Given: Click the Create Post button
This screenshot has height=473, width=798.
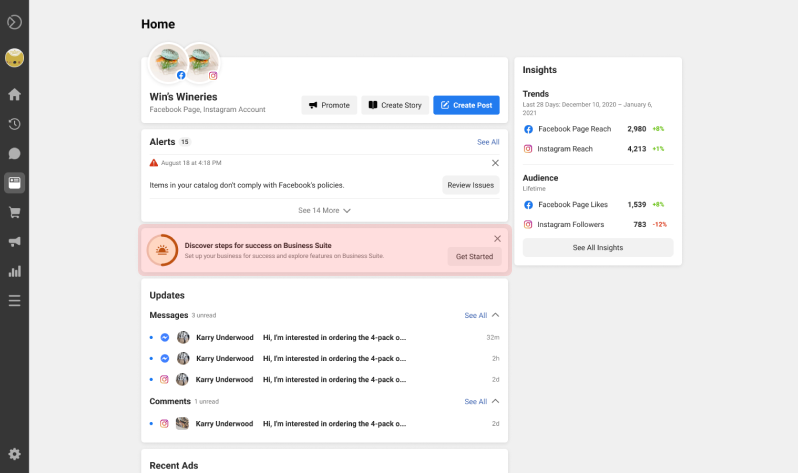Looking at the screenshot, I should (466, 105).
